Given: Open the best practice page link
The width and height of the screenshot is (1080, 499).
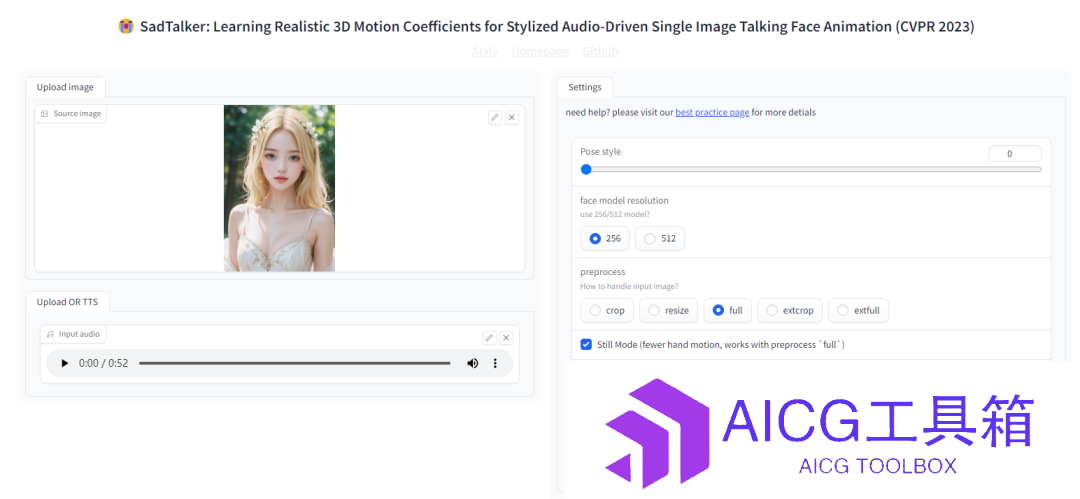Looking at the screenshot, I should (x=712, y=112).
